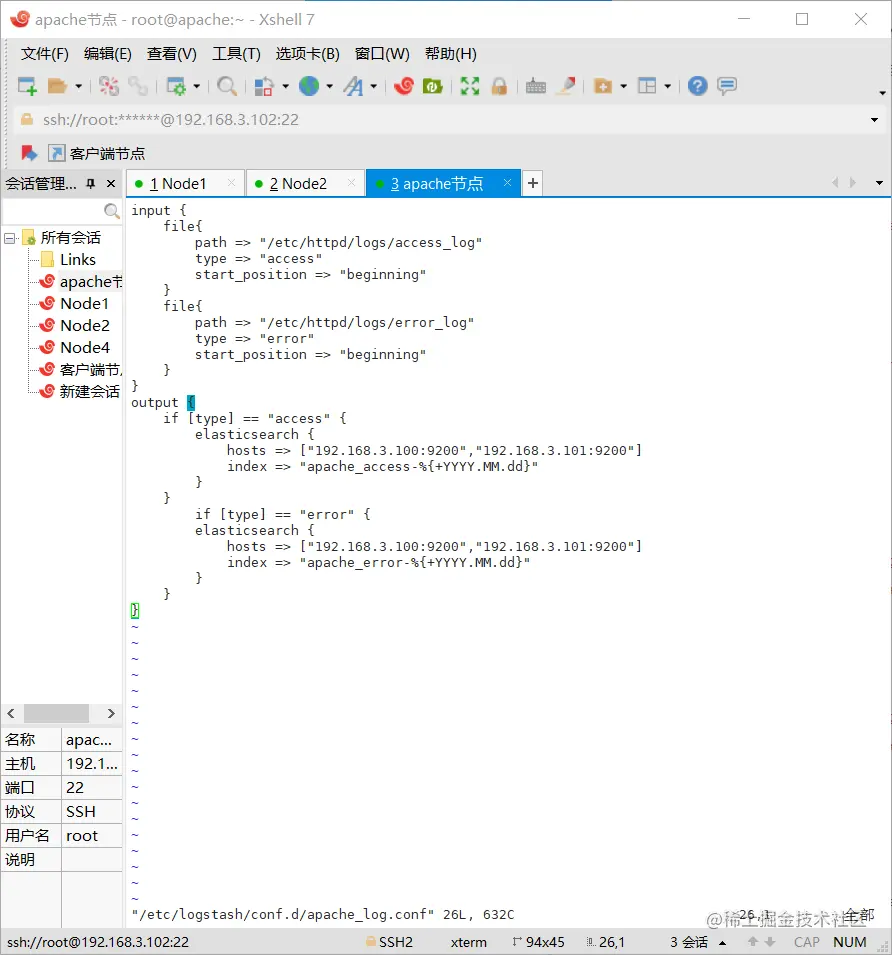
Task: Launch the green Xmanager toolbar icon
Action: pyautogui.click(x=433, y=86)
